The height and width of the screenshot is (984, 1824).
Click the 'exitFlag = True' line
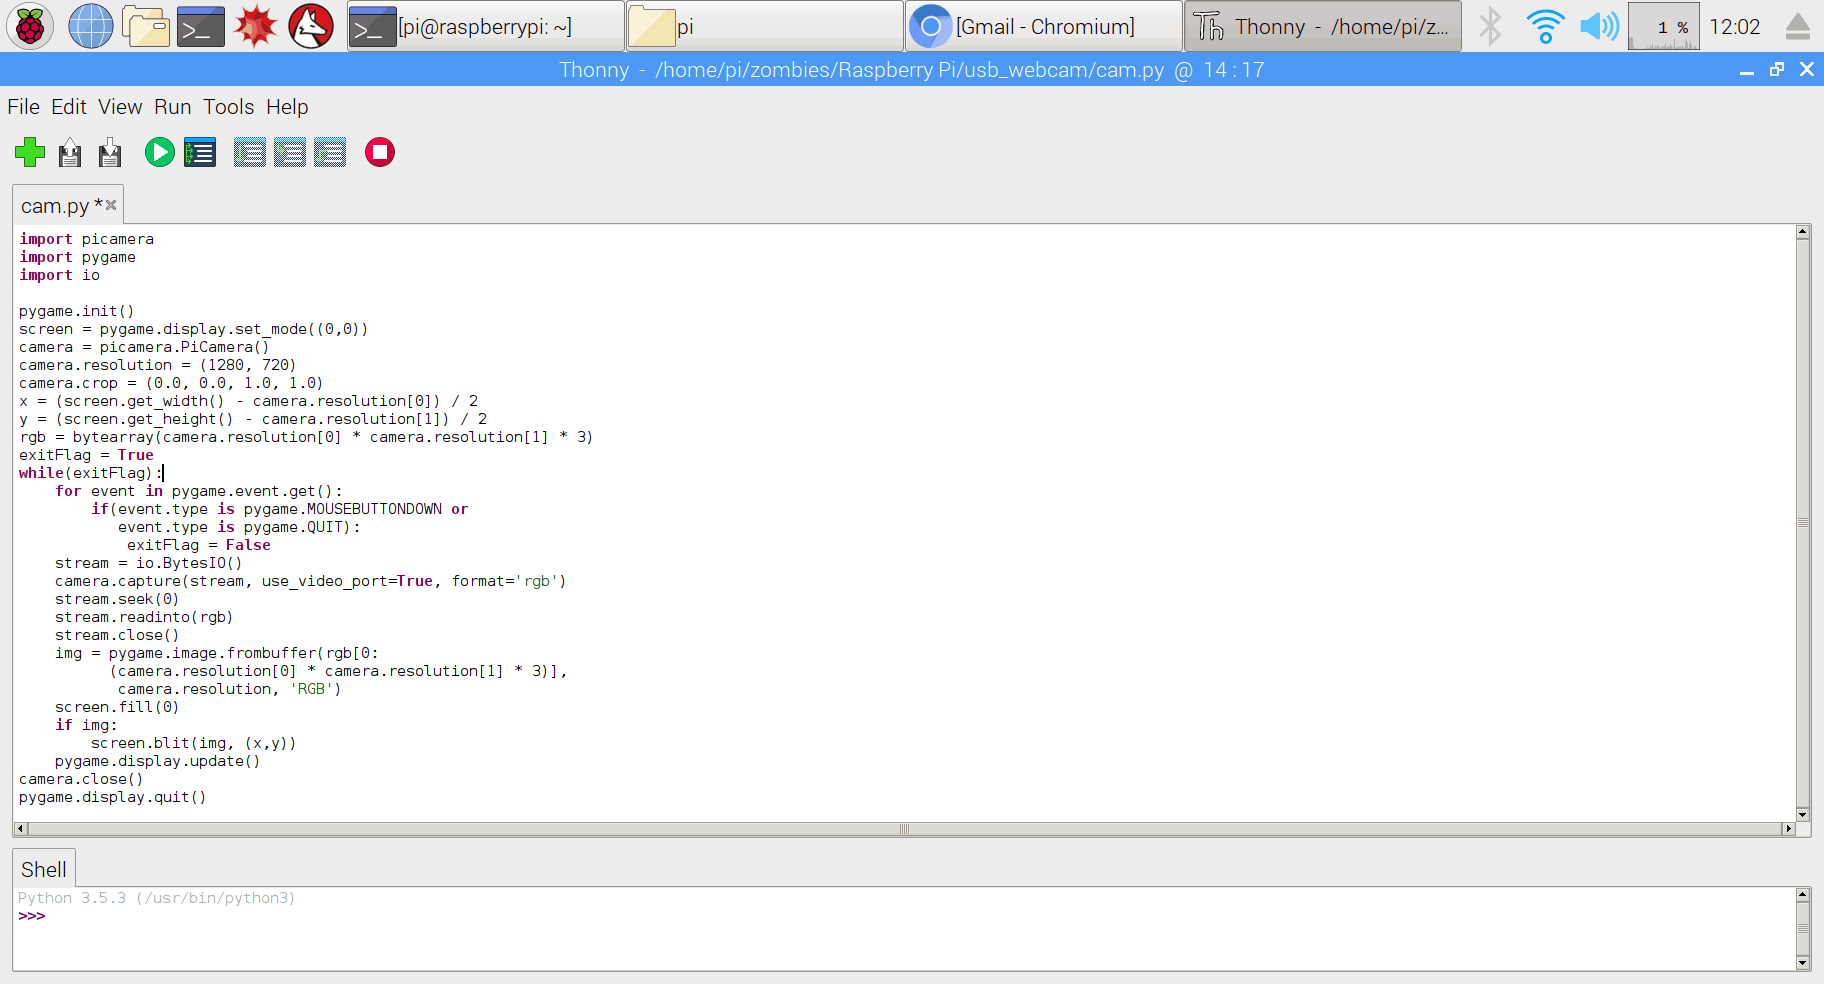(x=86, y=455)
